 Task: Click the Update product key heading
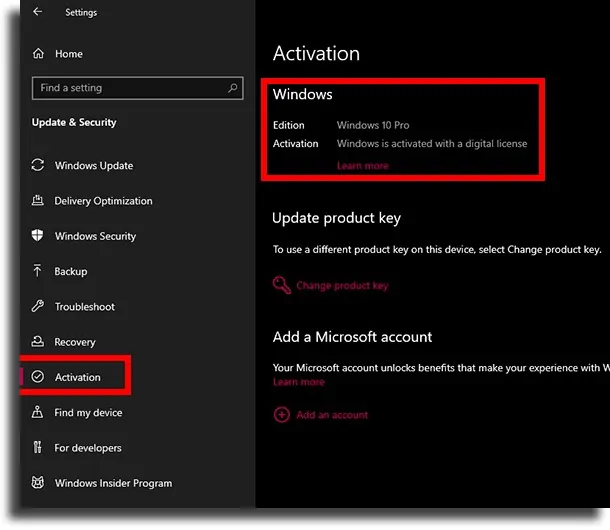pos(337,218)
